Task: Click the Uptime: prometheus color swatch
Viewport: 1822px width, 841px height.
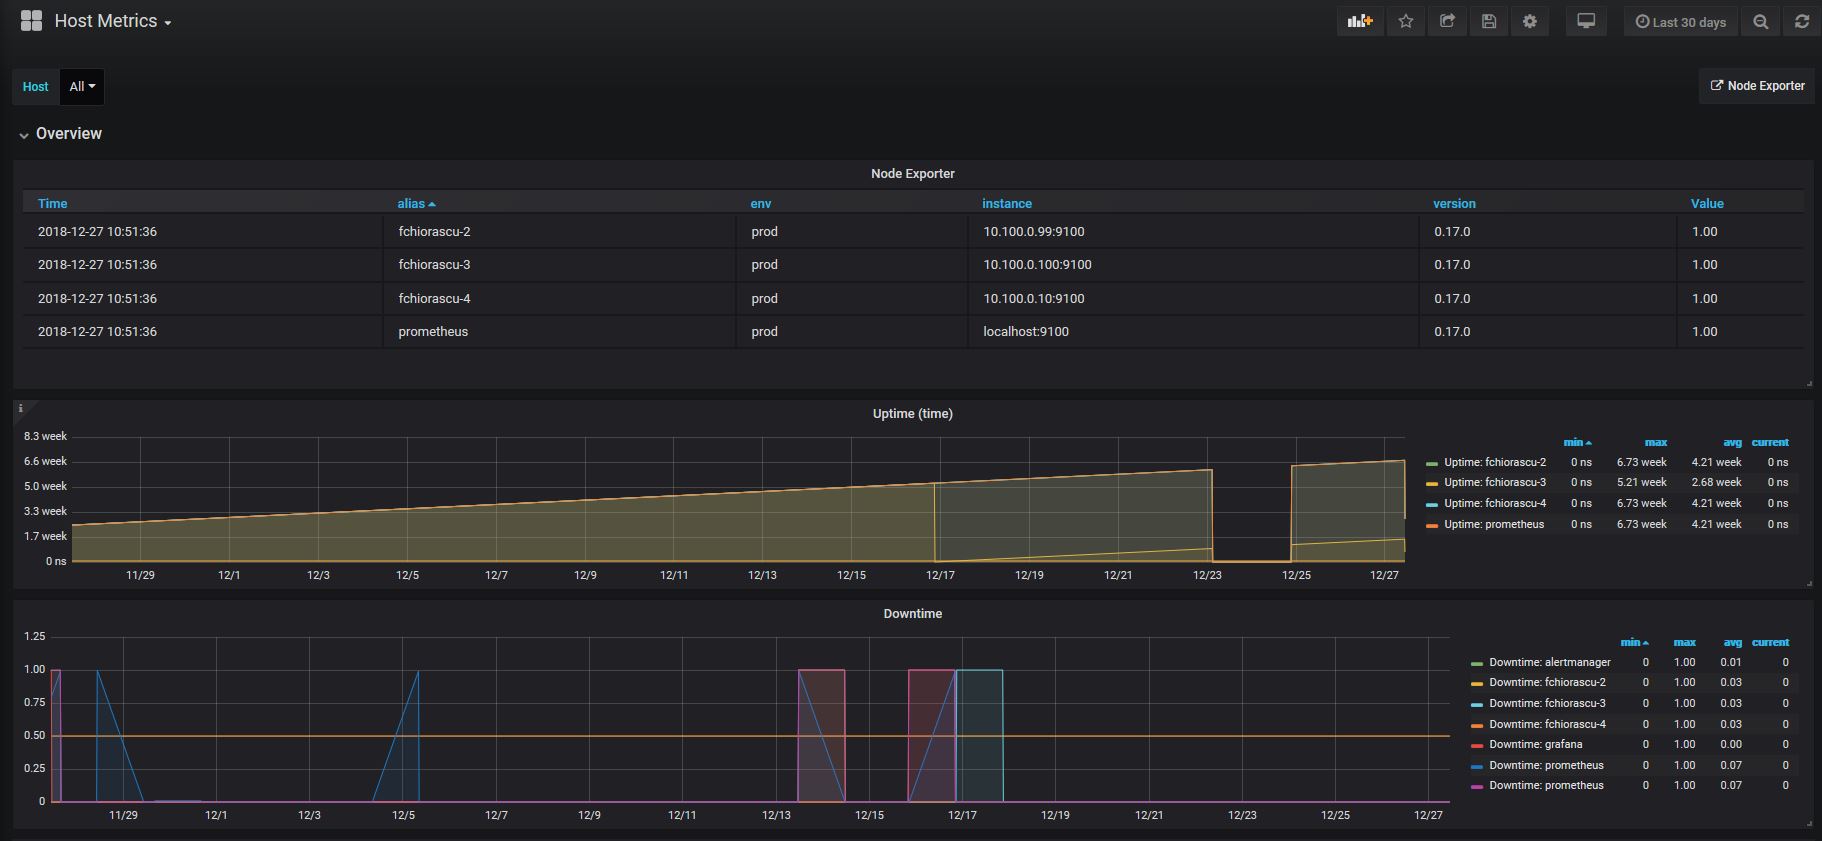Action: pos(1432,525)
